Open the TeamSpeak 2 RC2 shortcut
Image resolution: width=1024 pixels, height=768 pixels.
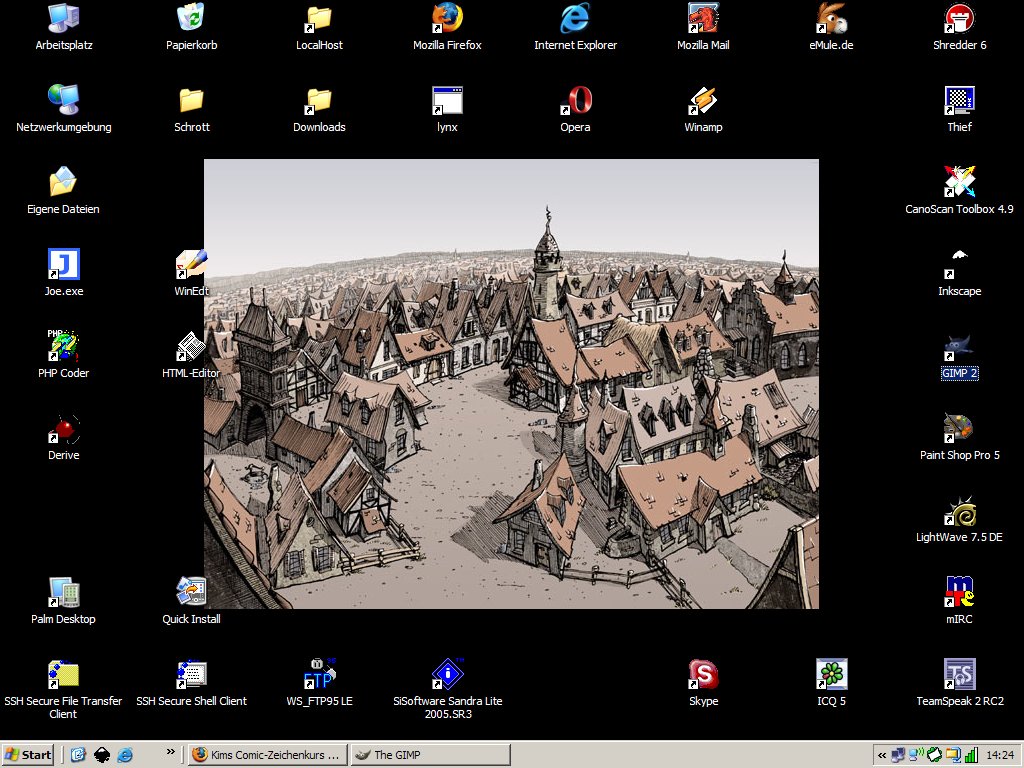pos(959,675)
